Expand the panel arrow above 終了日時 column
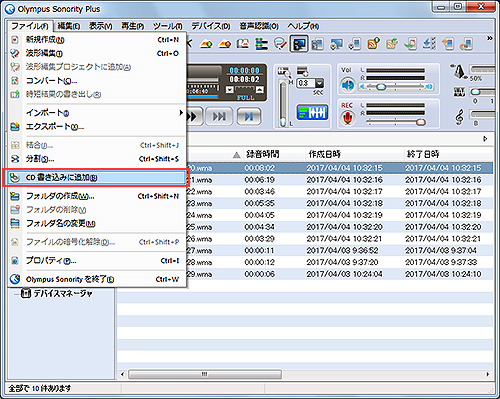Screen dimensions: 500x399 485,139
